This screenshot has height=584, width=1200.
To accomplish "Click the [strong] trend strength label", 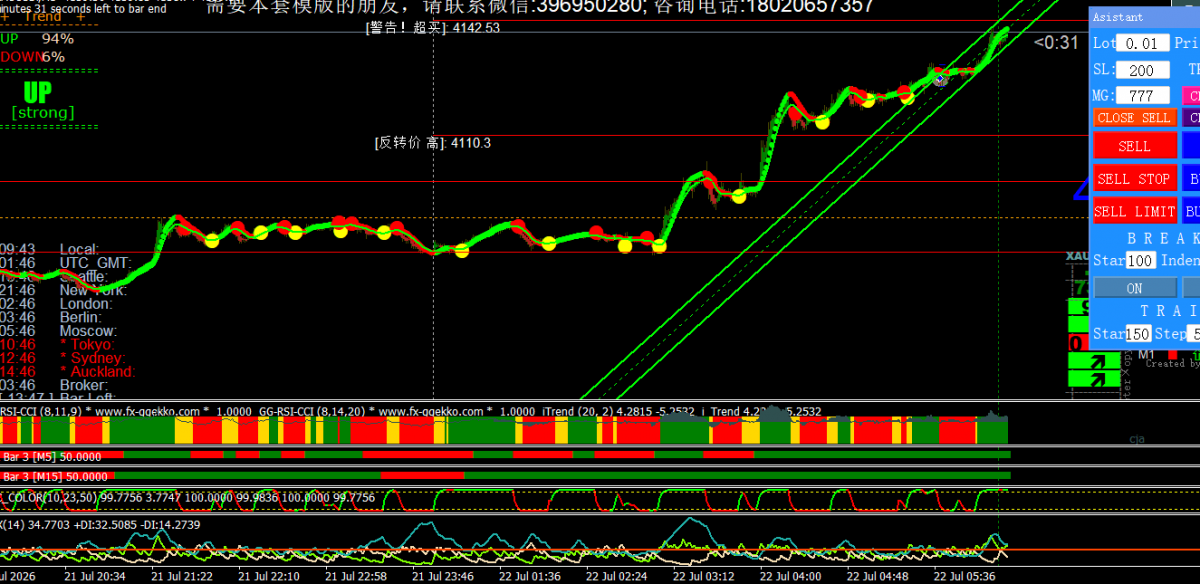I will (x=43, y=113).
